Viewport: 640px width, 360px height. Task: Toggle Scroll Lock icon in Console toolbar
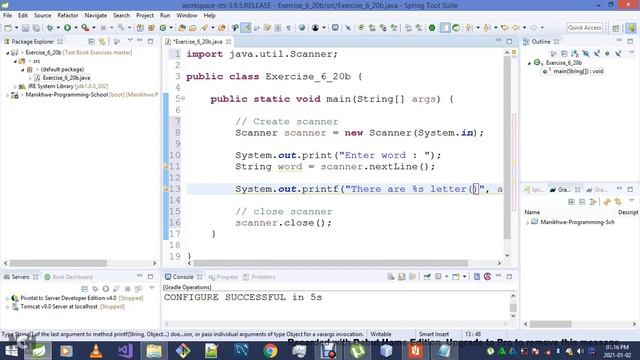point(402,277)
